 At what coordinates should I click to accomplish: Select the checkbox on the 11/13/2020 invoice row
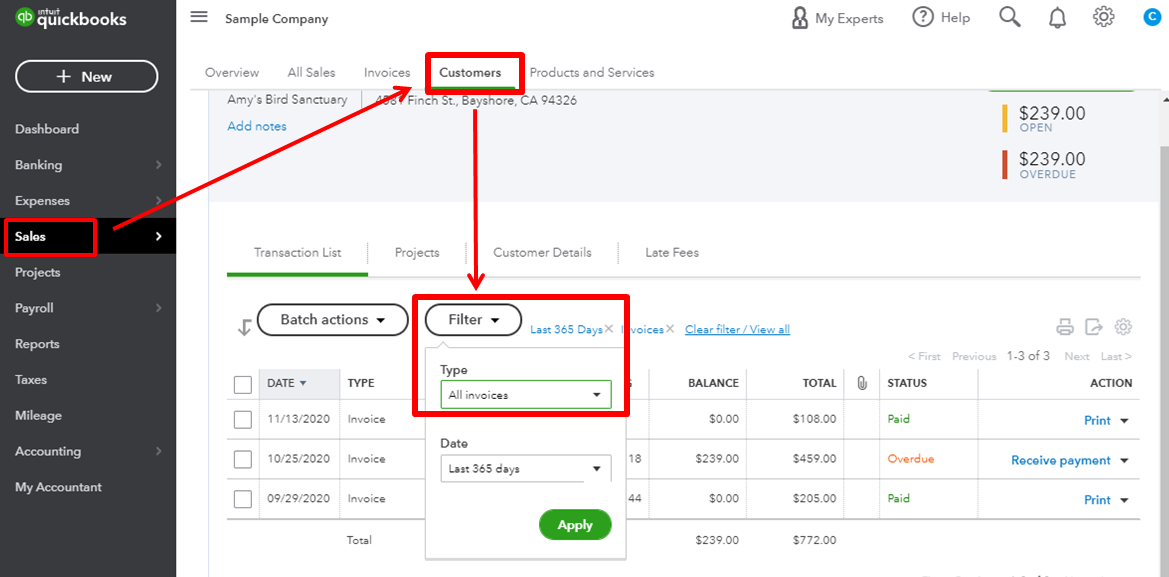(243, 419)
